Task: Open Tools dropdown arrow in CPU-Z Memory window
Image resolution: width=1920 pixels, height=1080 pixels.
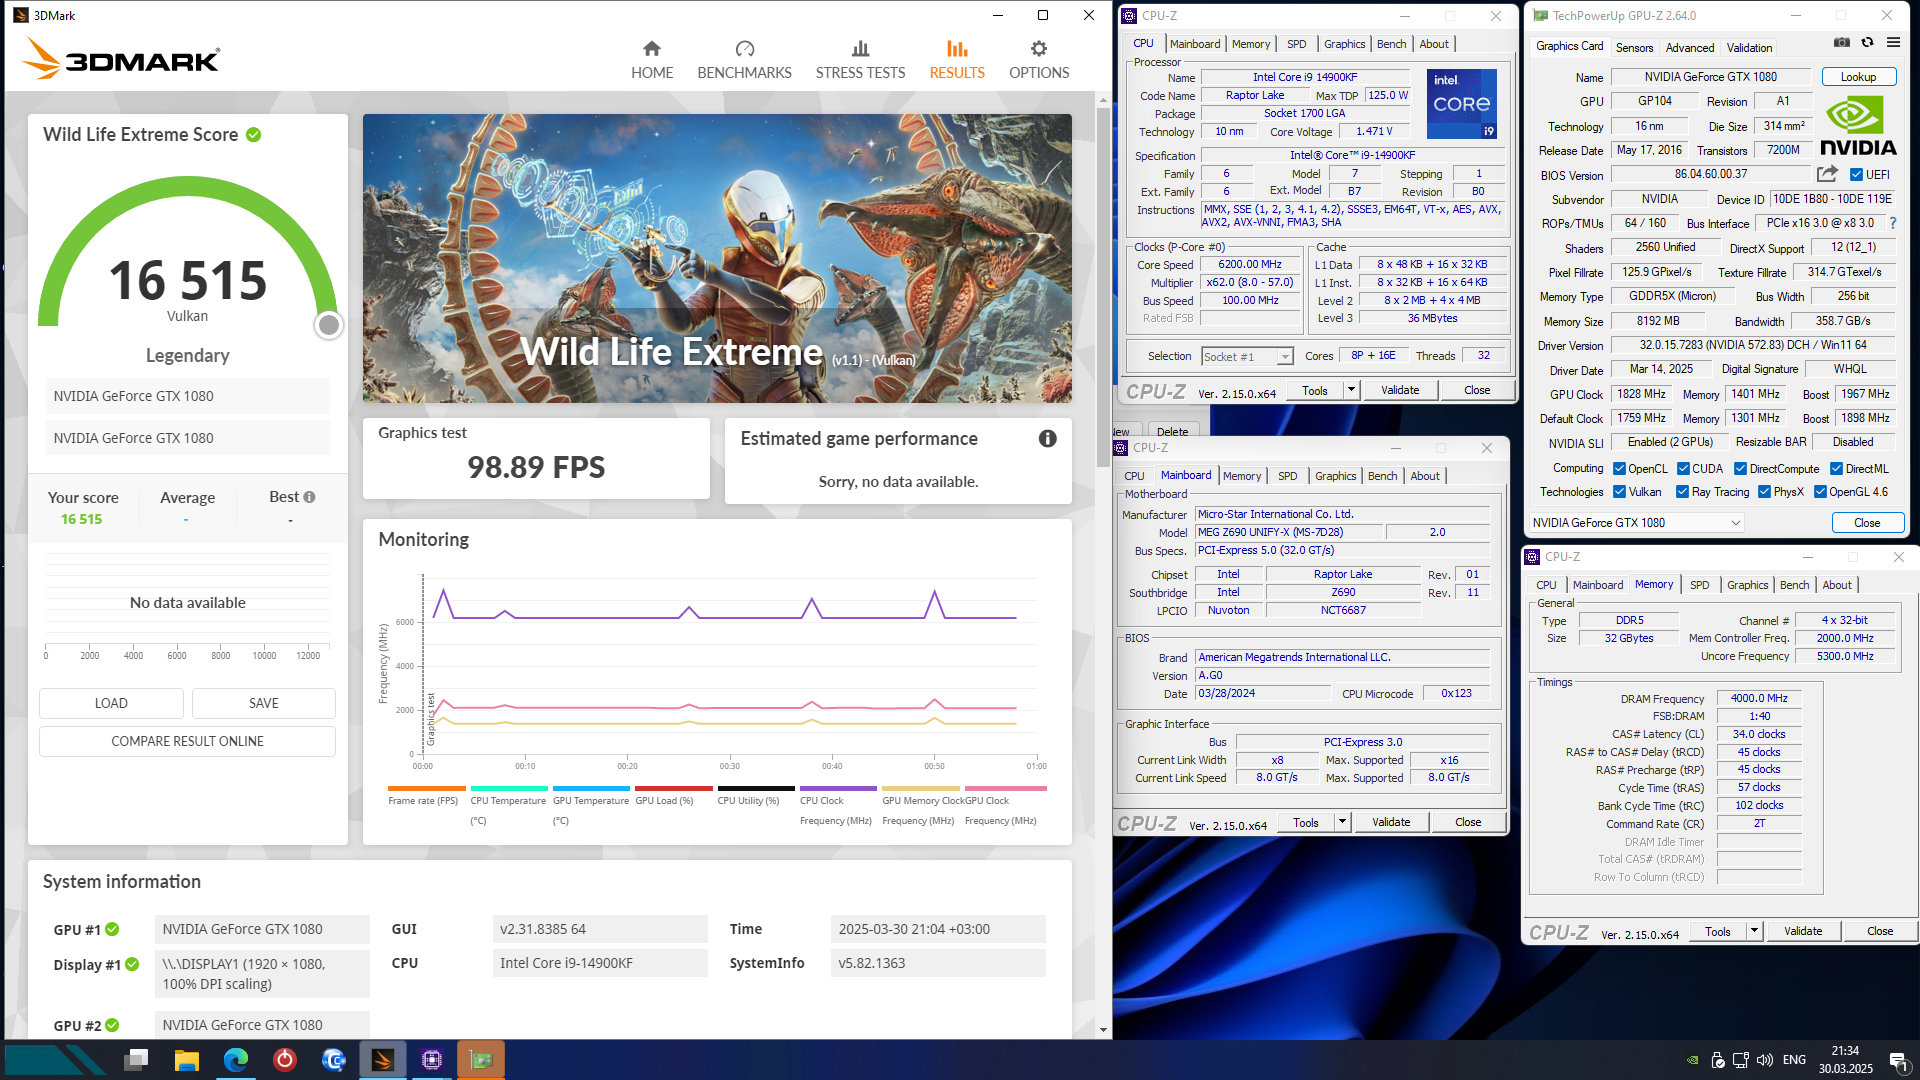Action: [1754, 932]
